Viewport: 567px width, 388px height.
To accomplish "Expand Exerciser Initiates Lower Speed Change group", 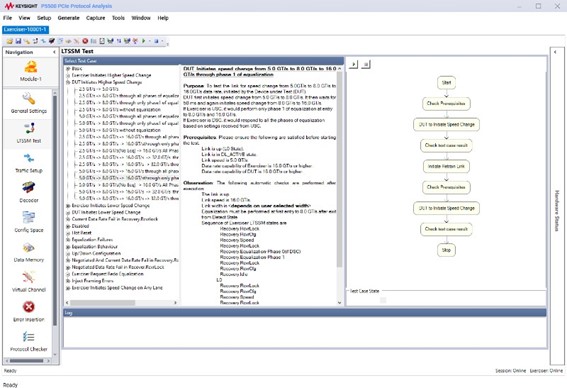I will [x=68, y=206].
